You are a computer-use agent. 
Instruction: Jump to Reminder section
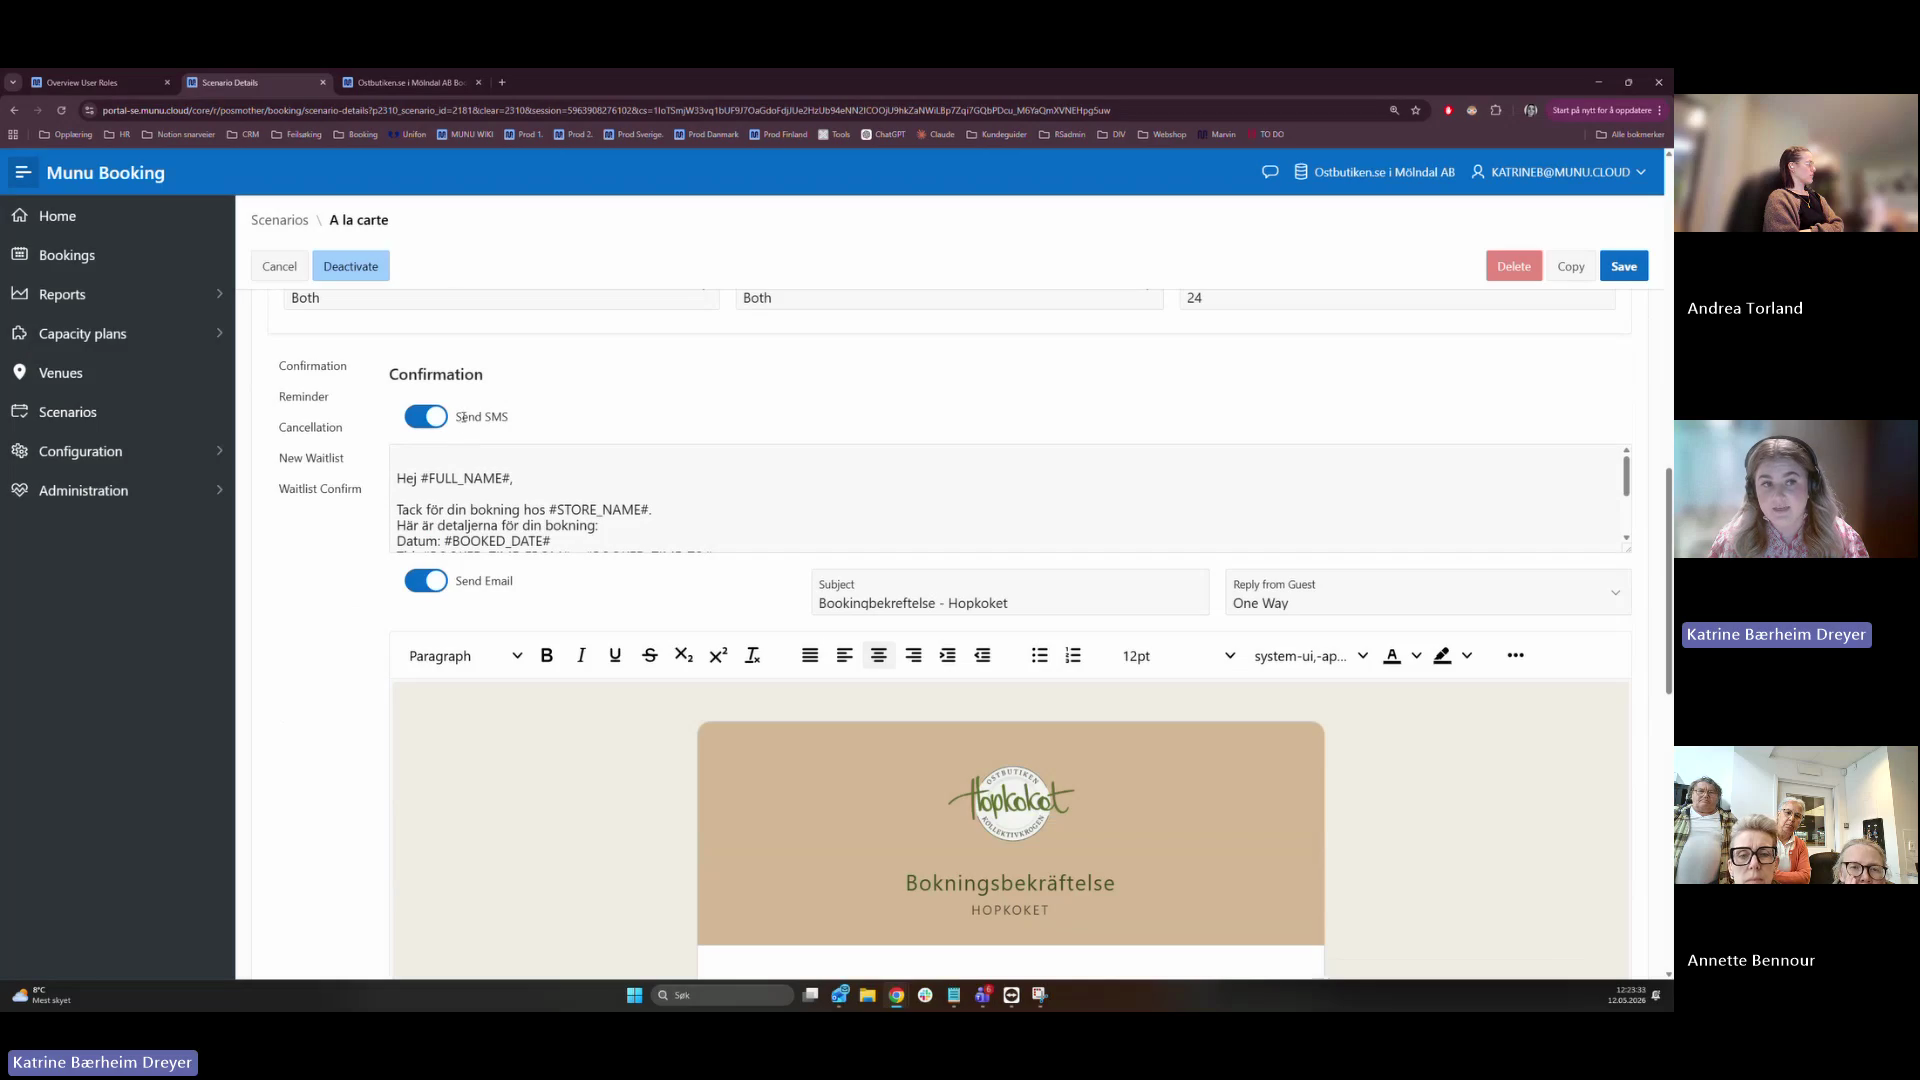(x=304, y=397)
